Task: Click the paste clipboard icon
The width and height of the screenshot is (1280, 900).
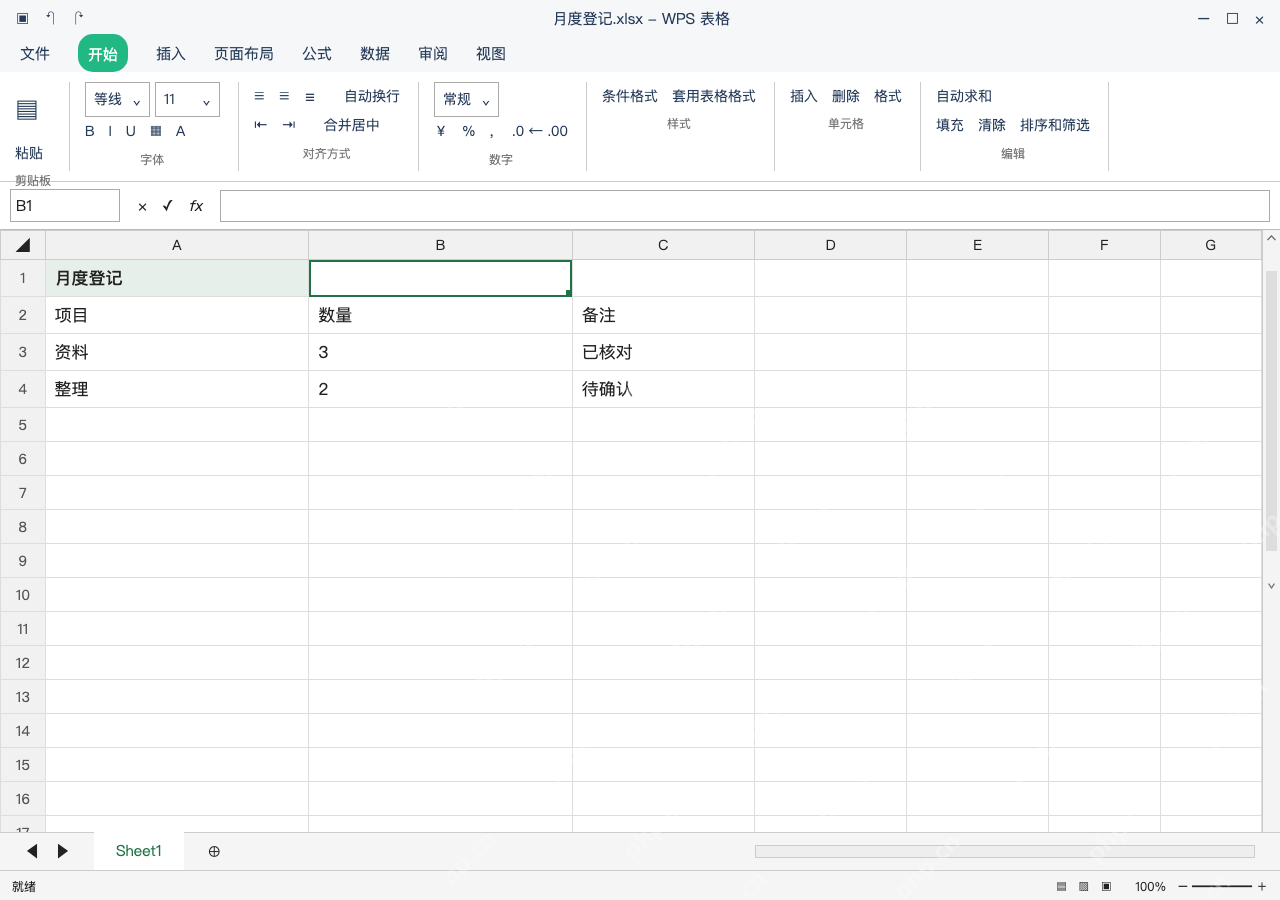Action: click(x=27, y=110)
